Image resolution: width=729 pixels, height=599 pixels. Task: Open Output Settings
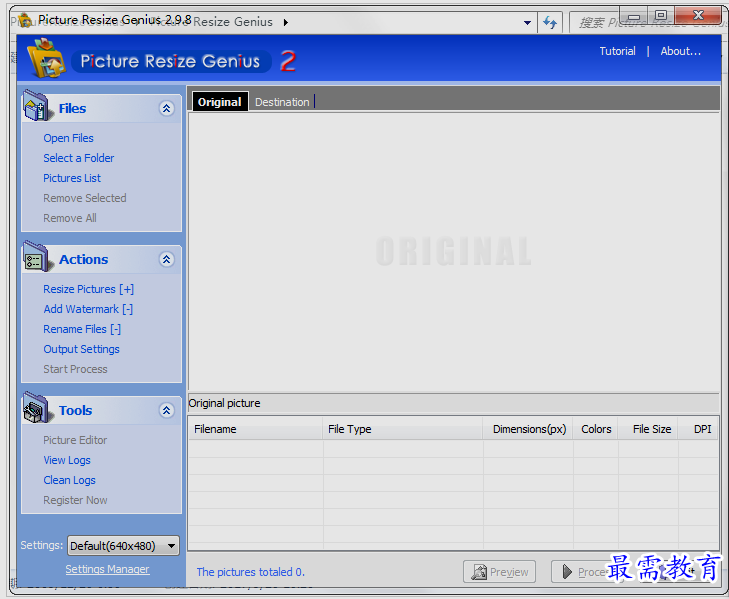81,349
